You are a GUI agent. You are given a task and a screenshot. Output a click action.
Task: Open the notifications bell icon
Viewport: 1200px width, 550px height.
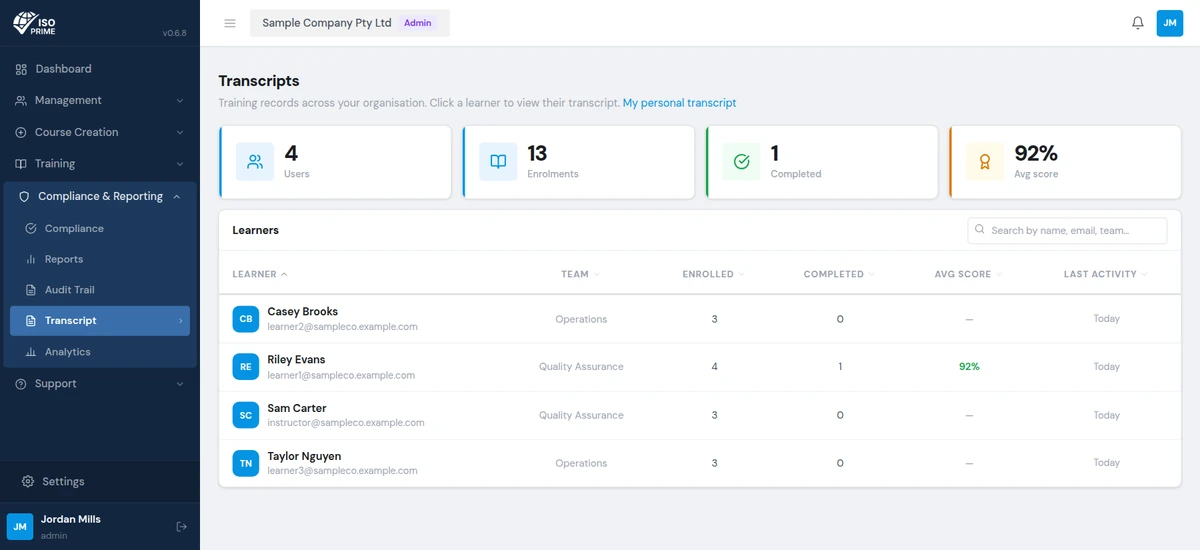click(1138, 23)
